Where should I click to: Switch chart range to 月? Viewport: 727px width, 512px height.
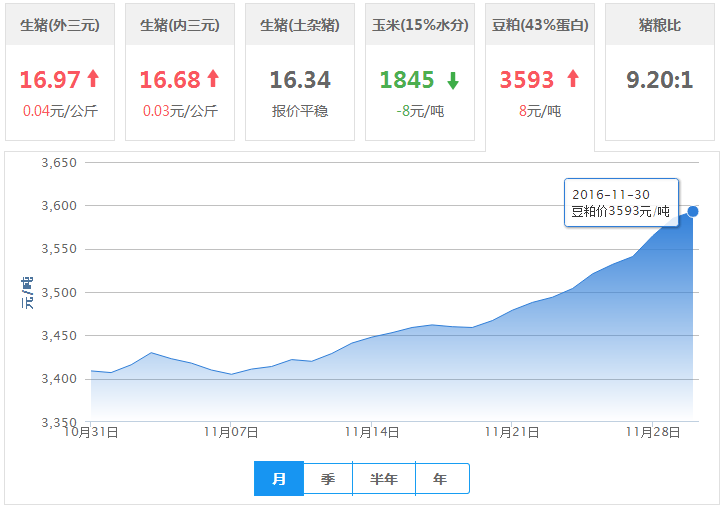tap(279, 479)
